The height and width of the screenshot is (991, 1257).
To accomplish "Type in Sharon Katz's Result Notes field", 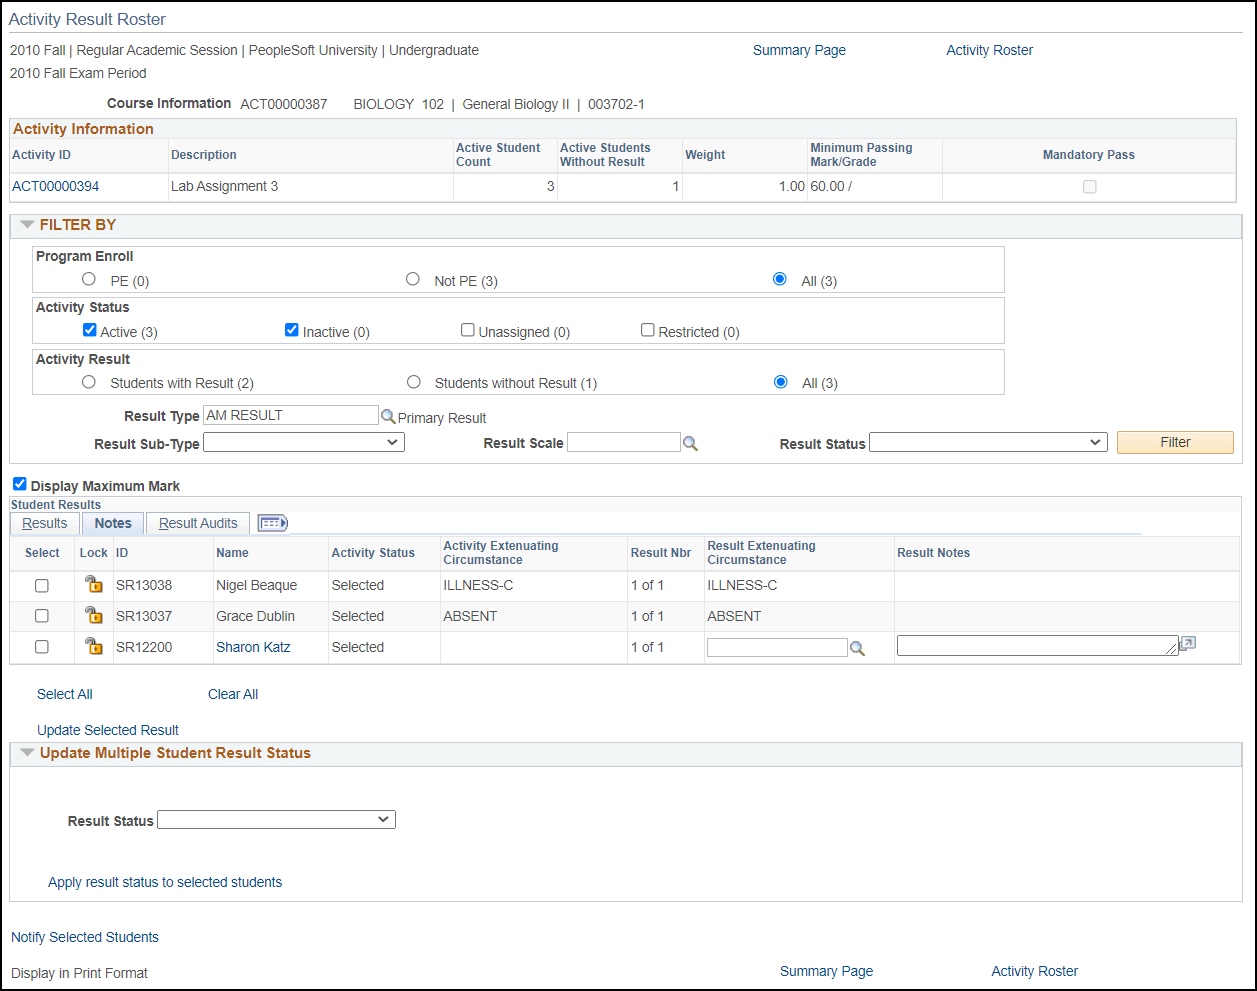I will coord(1035,647).
